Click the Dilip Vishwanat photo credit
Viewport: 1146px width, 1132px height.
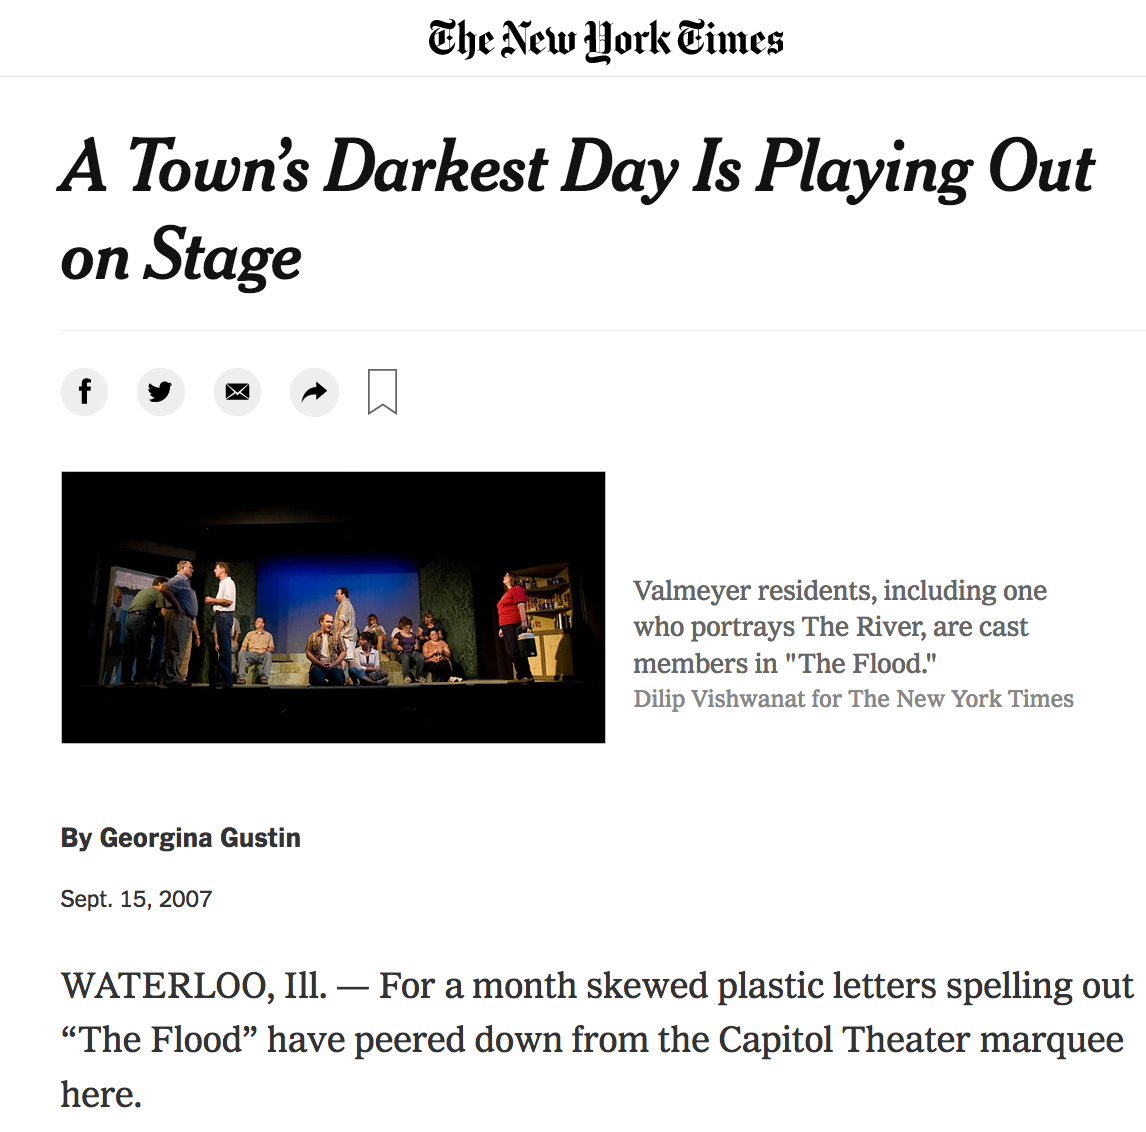[x=853, y=699]
